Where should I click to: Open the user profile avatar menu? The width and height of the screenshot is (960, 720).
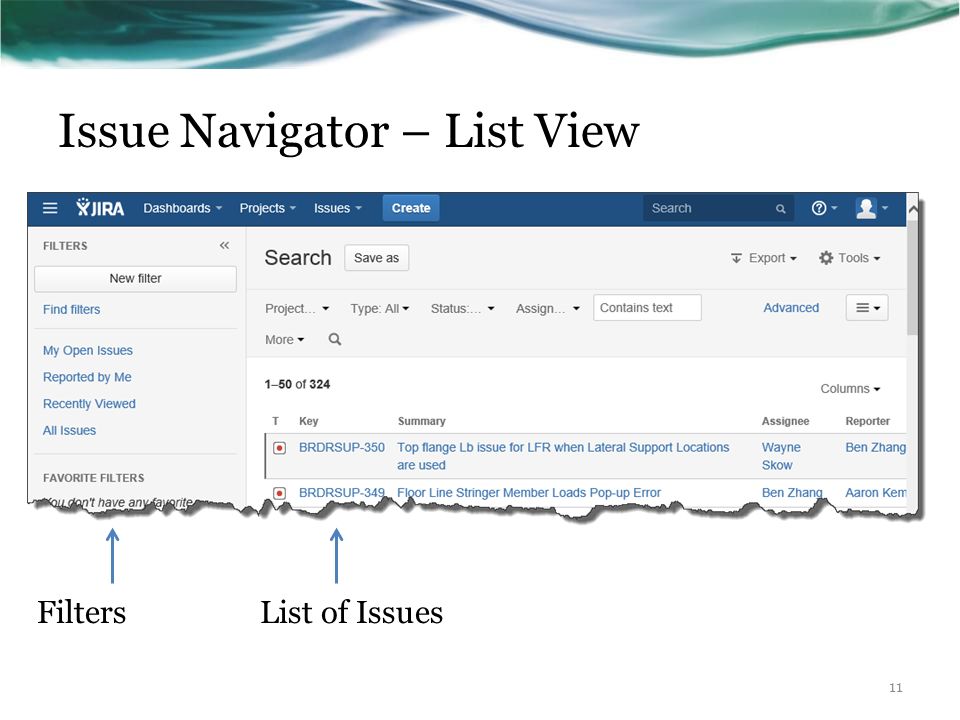(872, 208)
